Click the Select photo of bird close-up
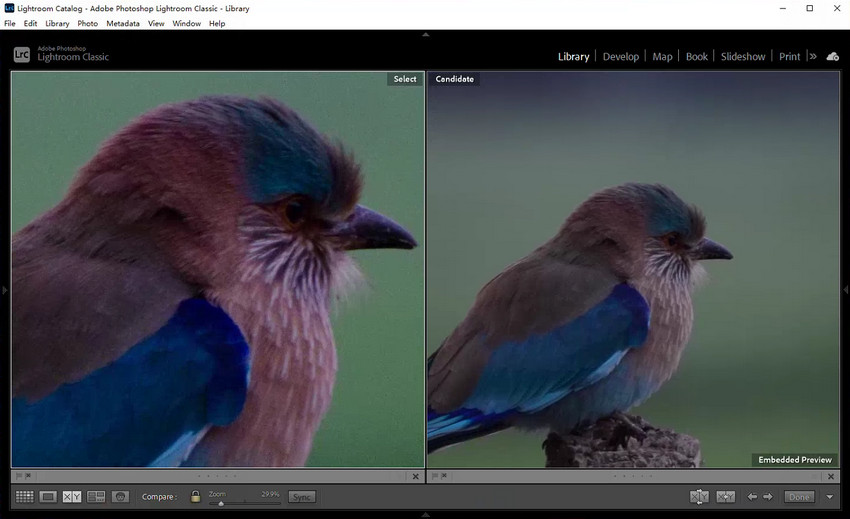The image size is (850, 519). click(218, 270)
